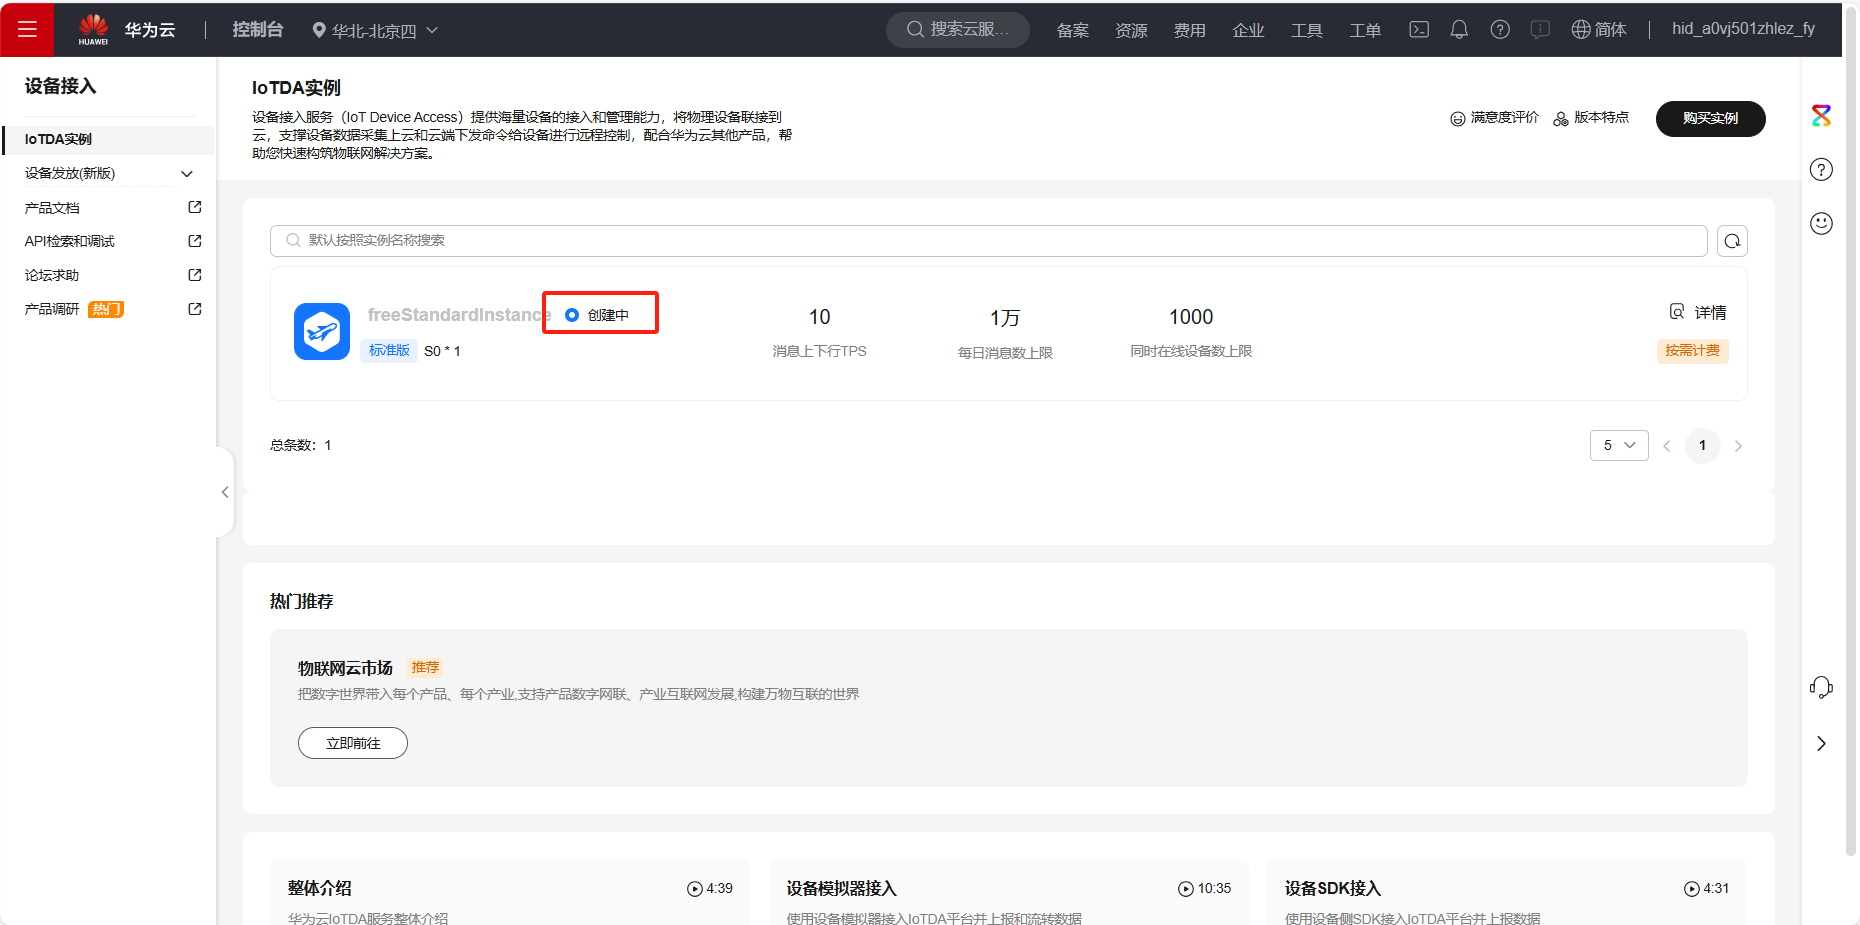1860x925 pixels.
Task: Collapse the left sidebar panel
Action: click(x=225, y=492)
